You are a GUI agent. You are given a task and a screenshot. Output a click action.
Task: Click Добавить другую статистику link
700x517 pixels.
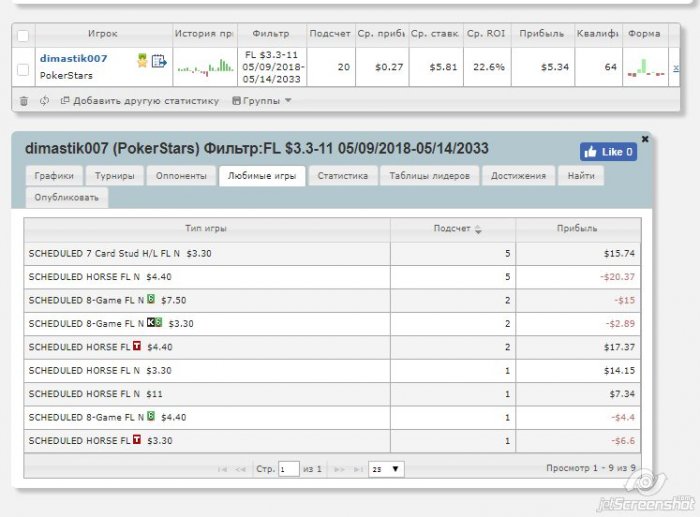pyautogui.click(x=140, y=101)
